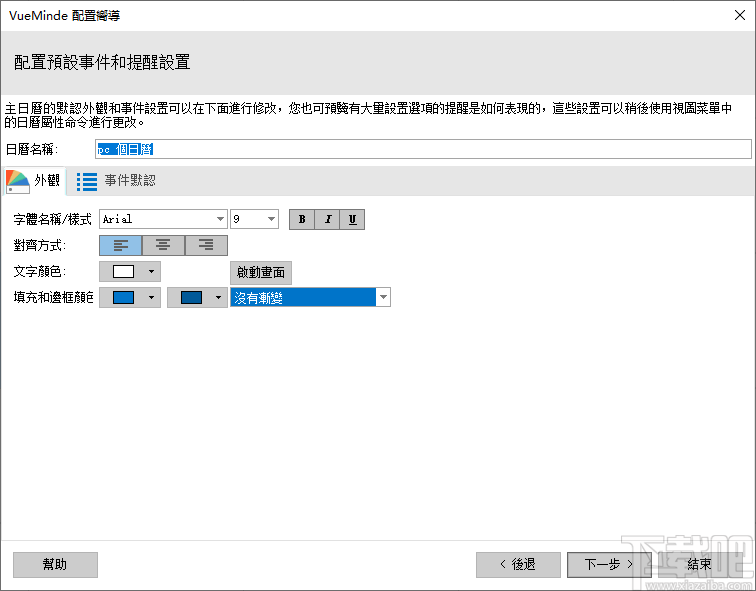Image resolution: width=756 pixels, height=591 pixels.
Task: Expand the fill color dropdown arrow
Action: pyautogui.click(x=151, y=297)
